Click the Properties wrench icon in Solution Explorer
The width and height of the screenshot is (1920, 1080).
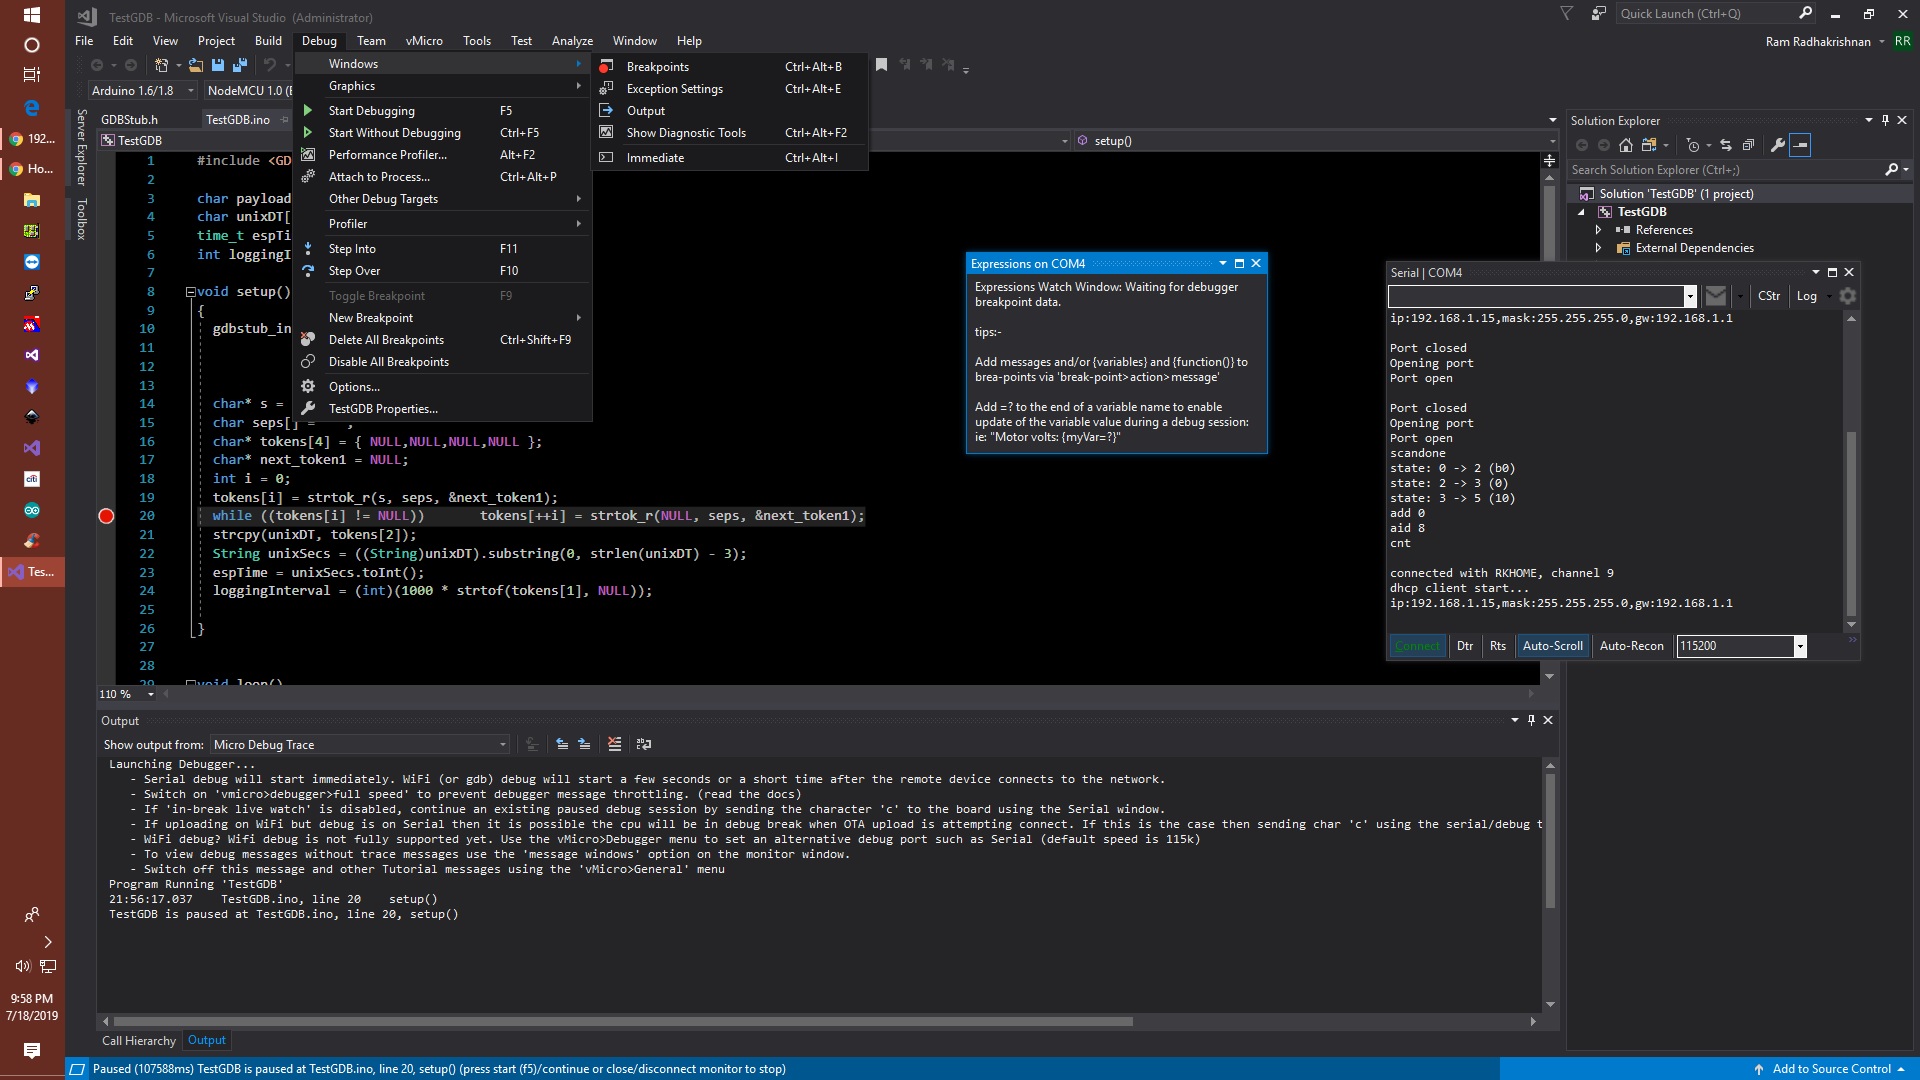[x=1778, y=145]
